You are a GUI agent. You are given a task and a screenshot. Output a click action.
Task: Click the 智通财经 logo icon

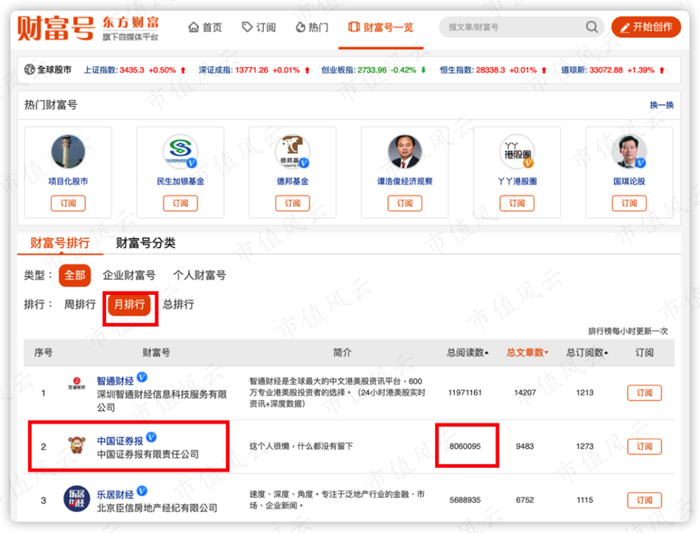pyautogui.click(x=77, y=383)
